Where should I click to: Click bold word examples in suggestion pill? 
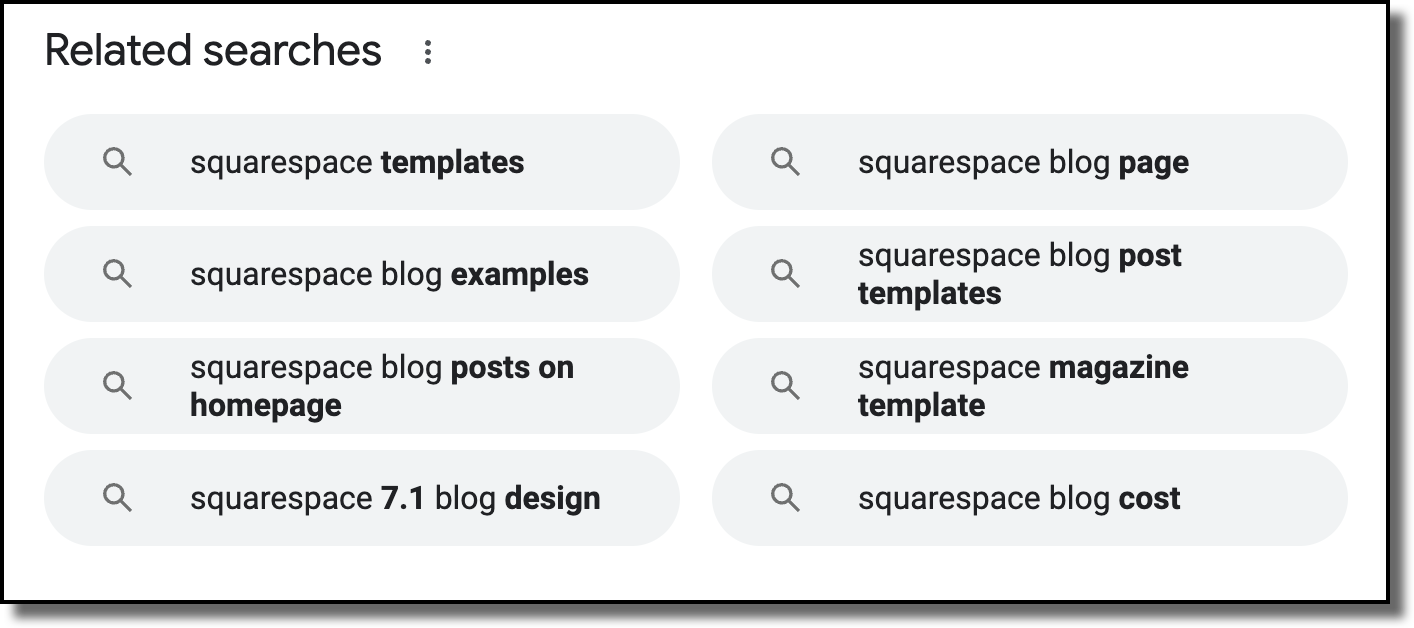tap(520, 275)
